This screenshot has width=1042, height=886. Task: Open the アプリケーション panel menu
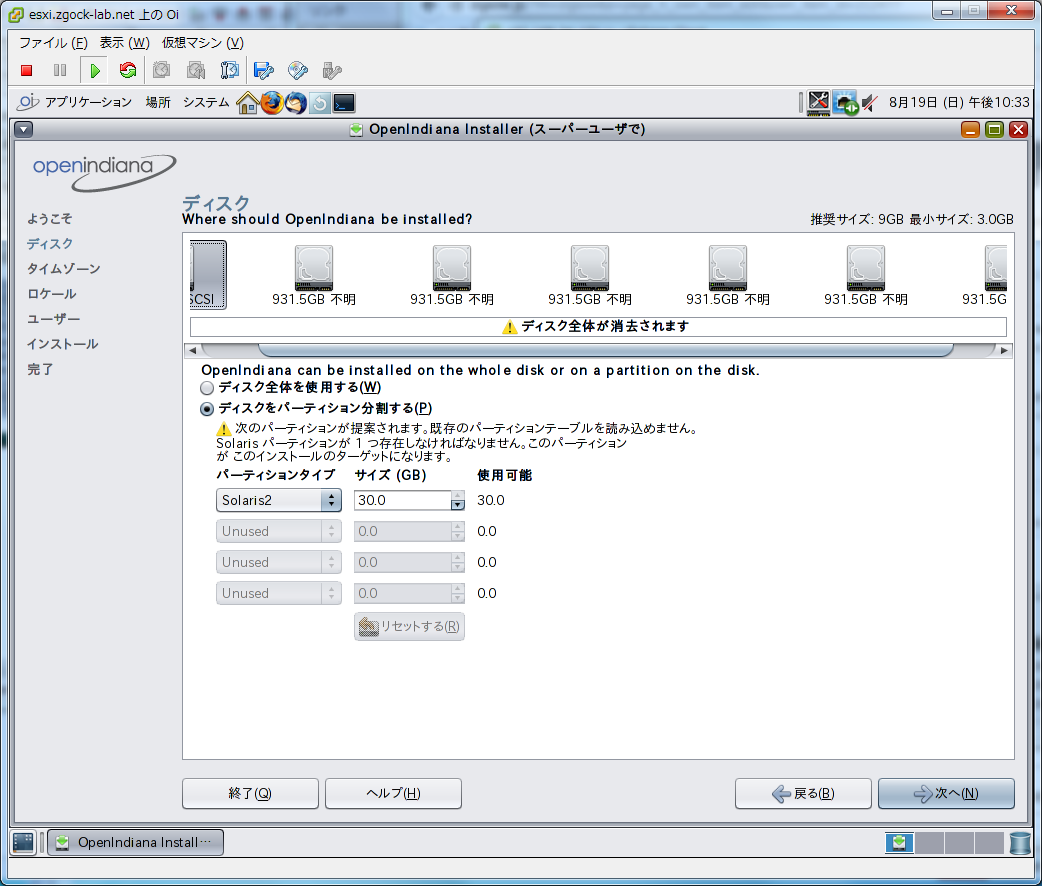88,102
